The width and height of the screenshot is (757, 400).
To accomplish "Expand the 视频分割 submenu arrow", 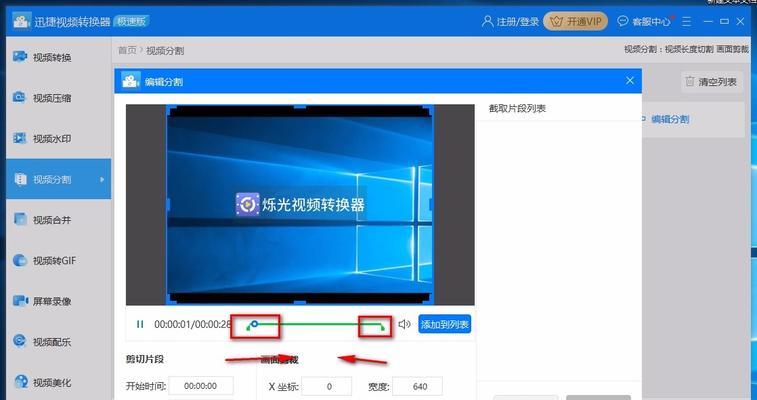I will coord(102,179).
